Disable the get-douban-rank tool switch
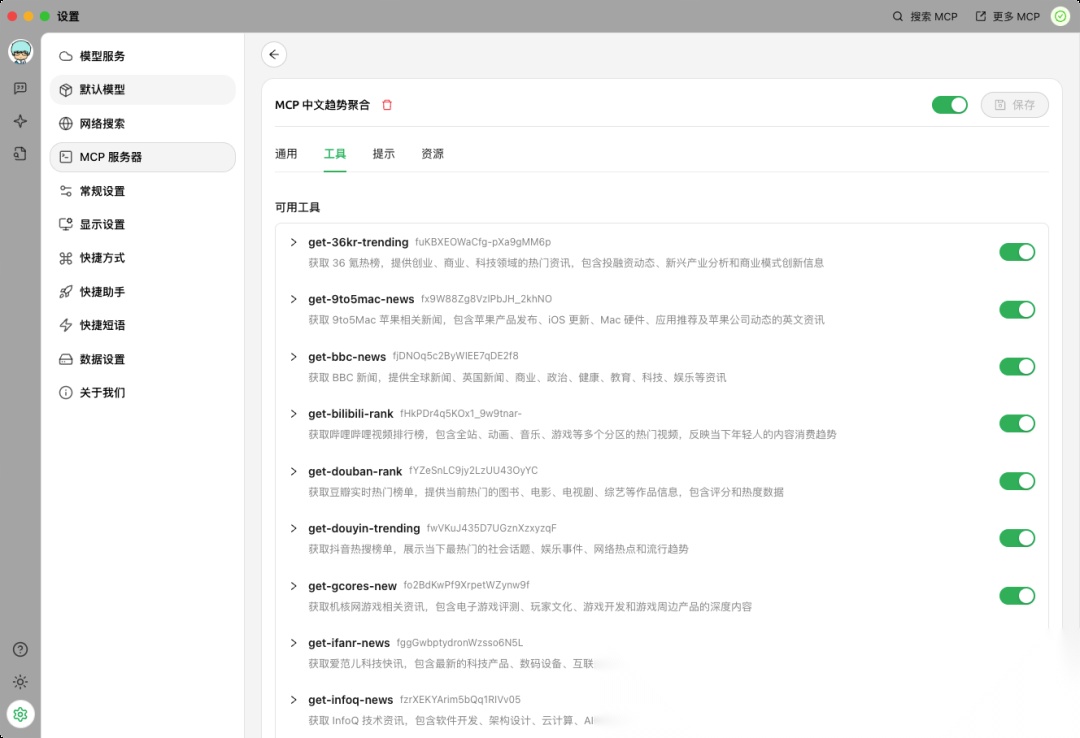Image resolution: width=1080 pixels, height=738 pixels. coord(1017,481)
